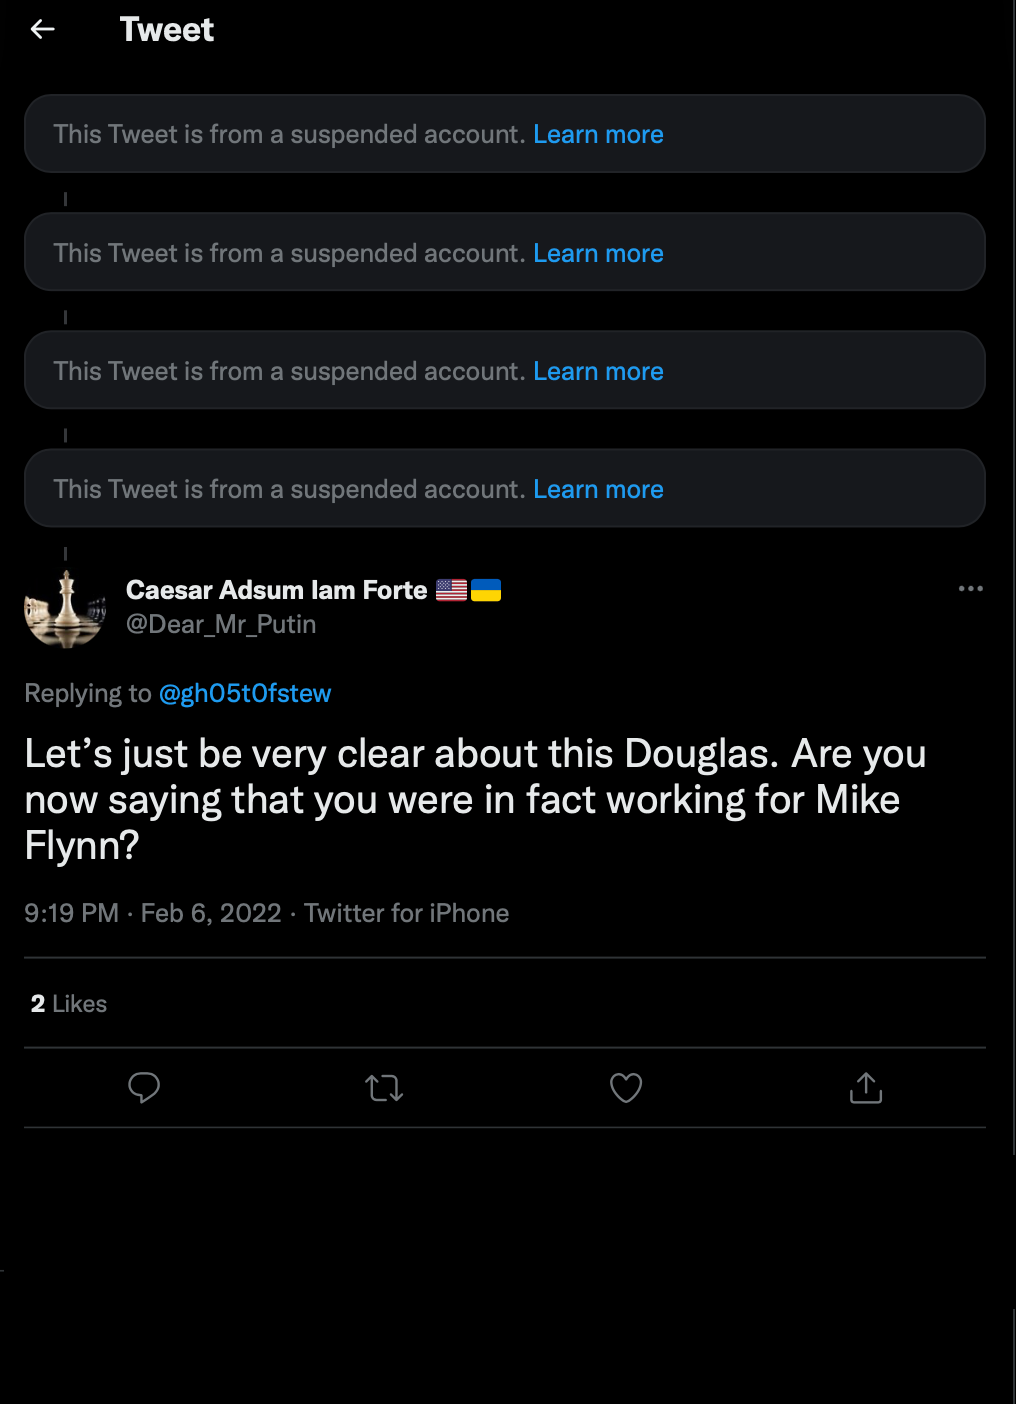
Task: Click the tweet text about Mike Flynn
Action: [475, 799]
